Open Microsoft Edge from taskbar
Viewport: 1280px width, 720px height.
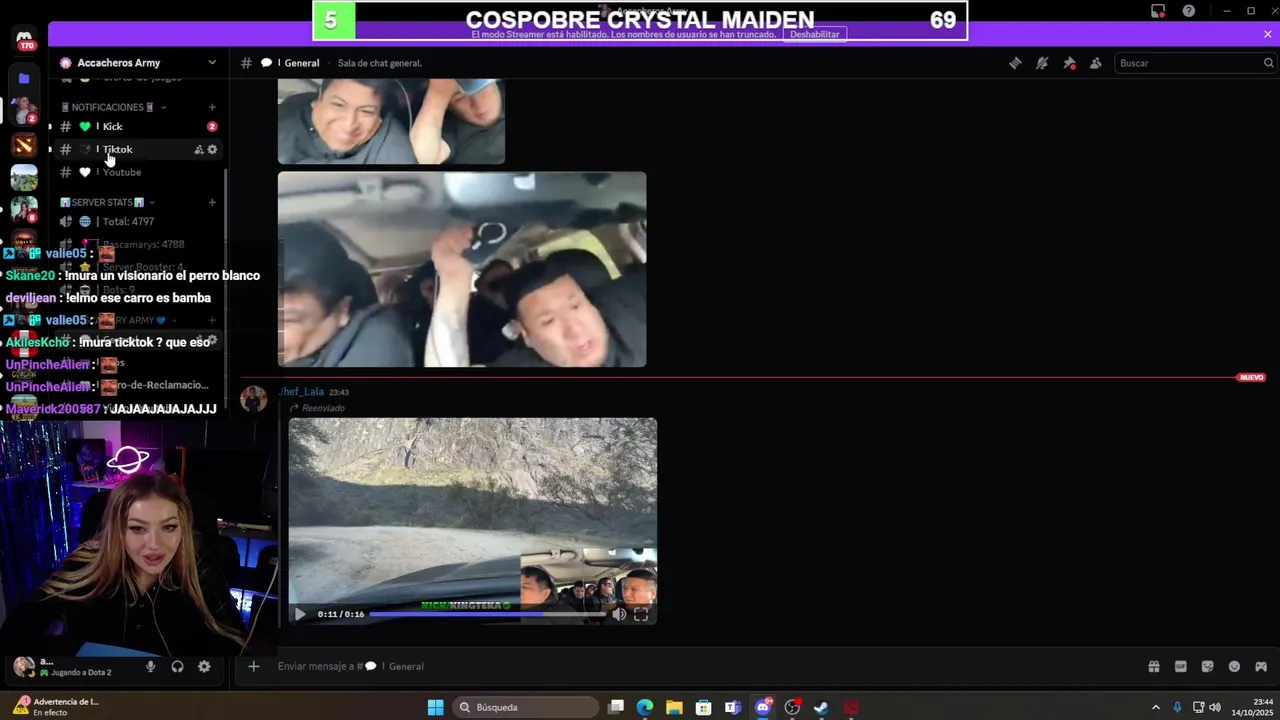pos(645,707)
